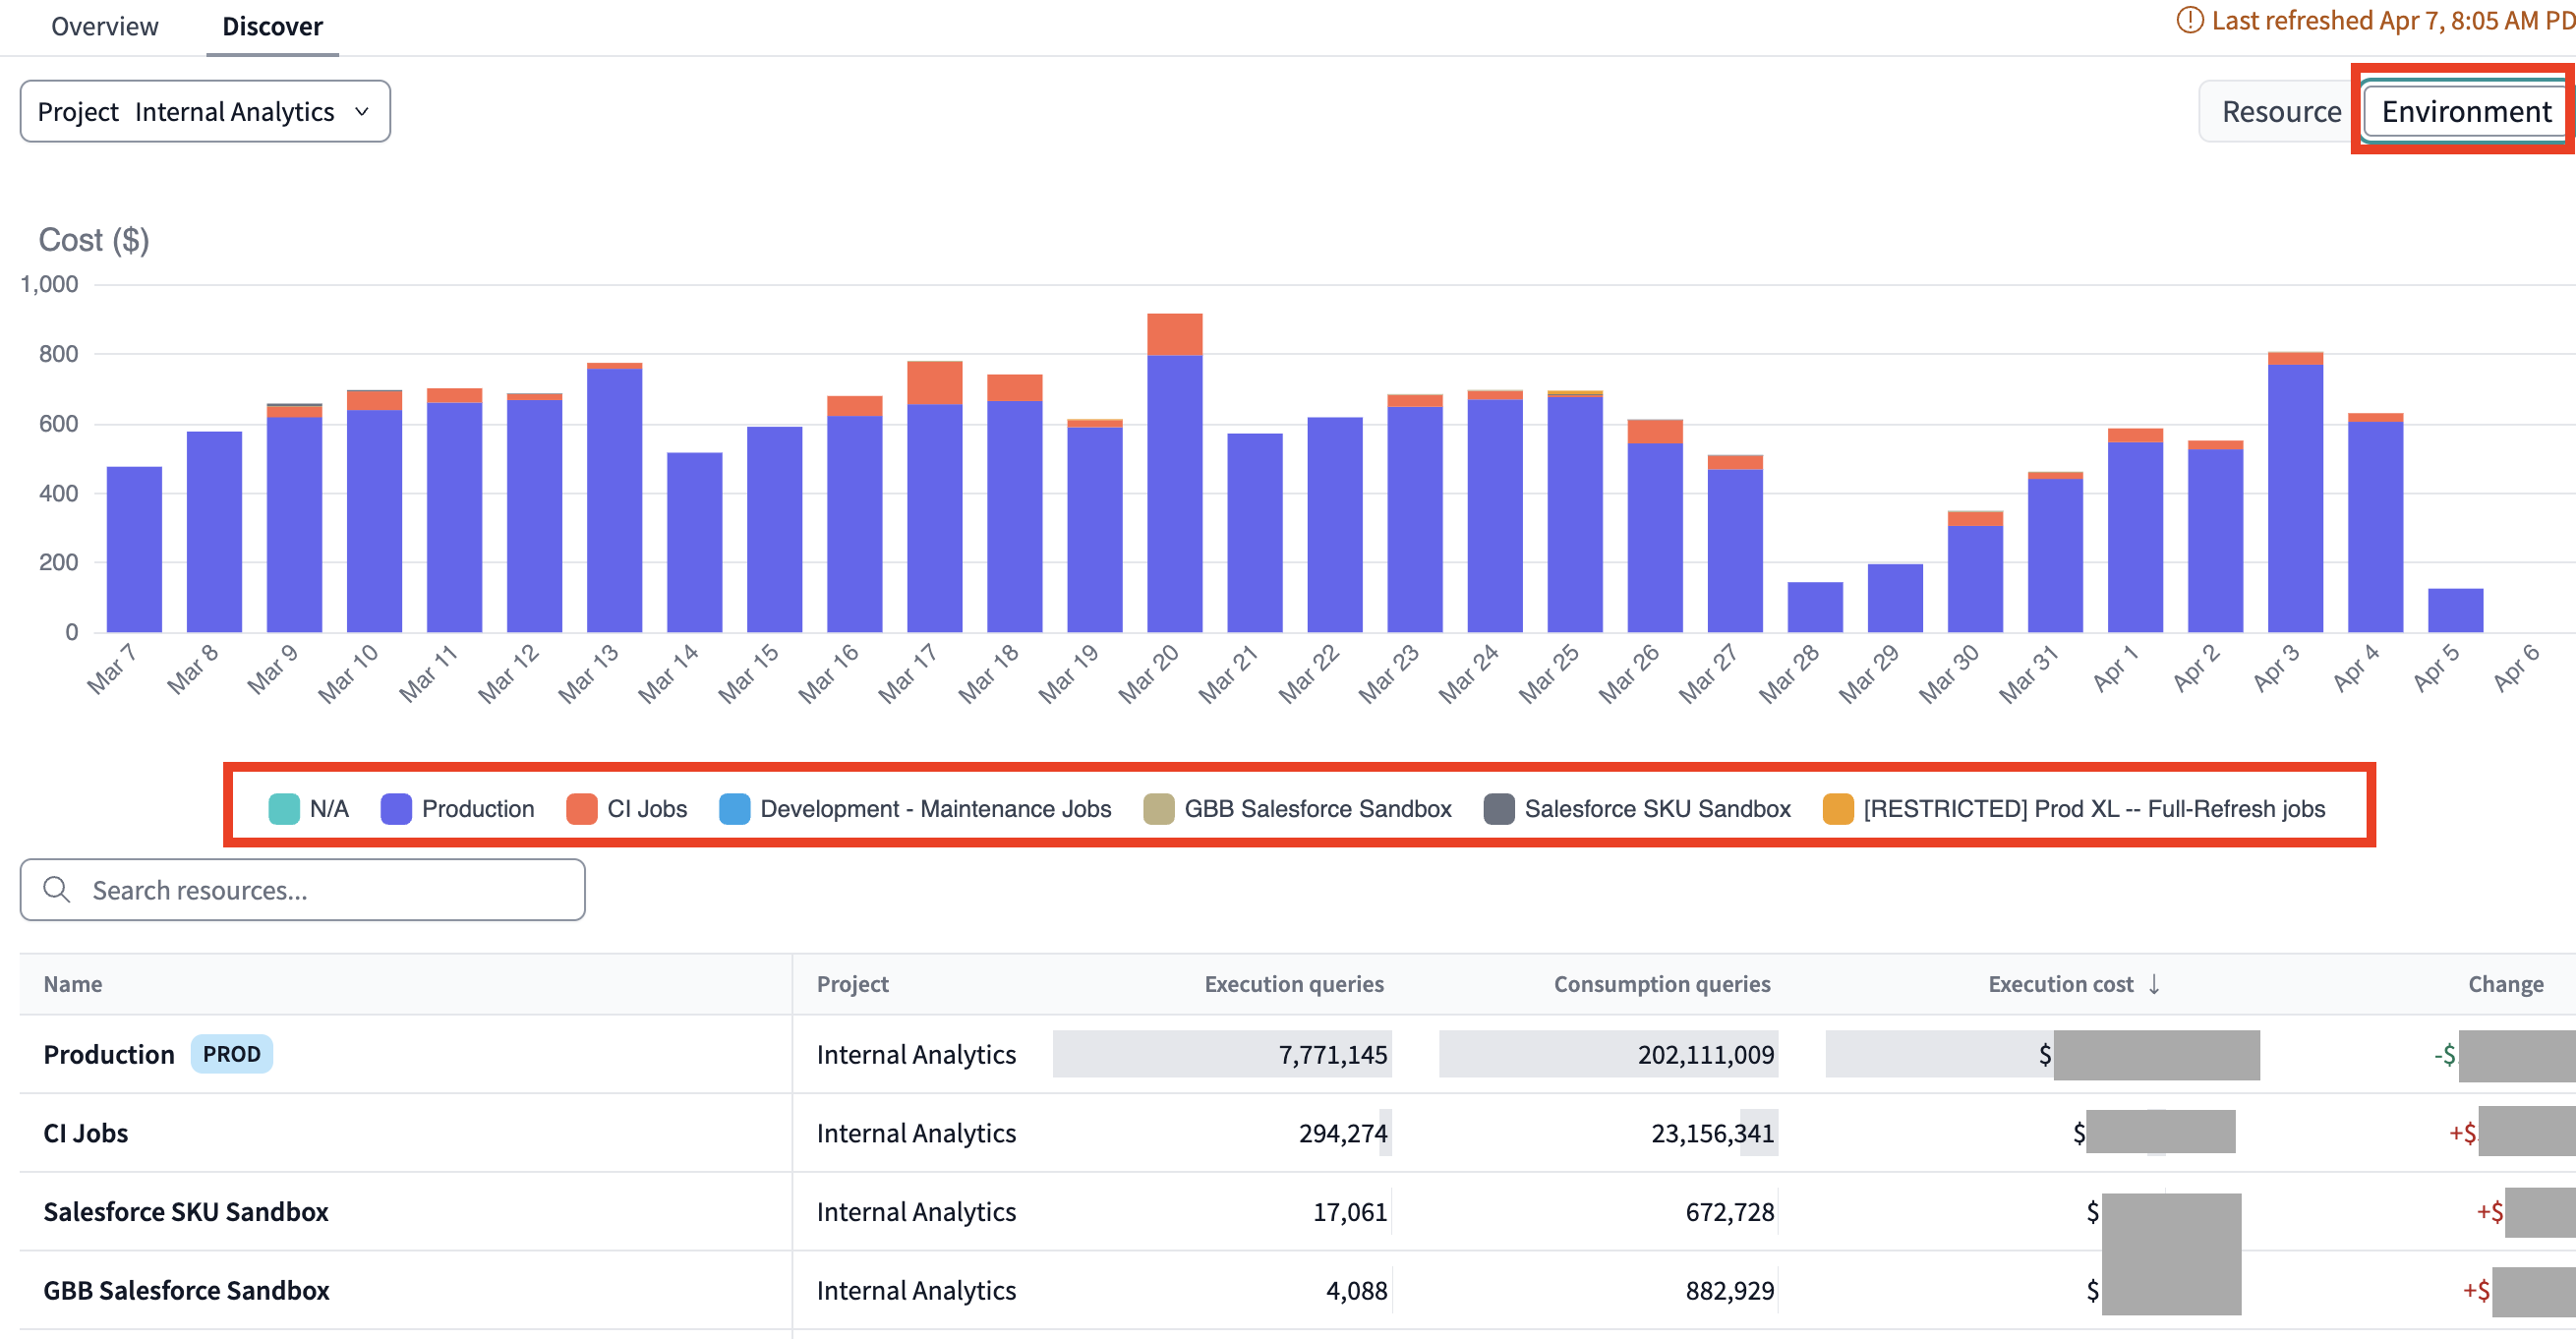Click the Search resources input field
This screenshot has height=1339, width=2576.
320,889
